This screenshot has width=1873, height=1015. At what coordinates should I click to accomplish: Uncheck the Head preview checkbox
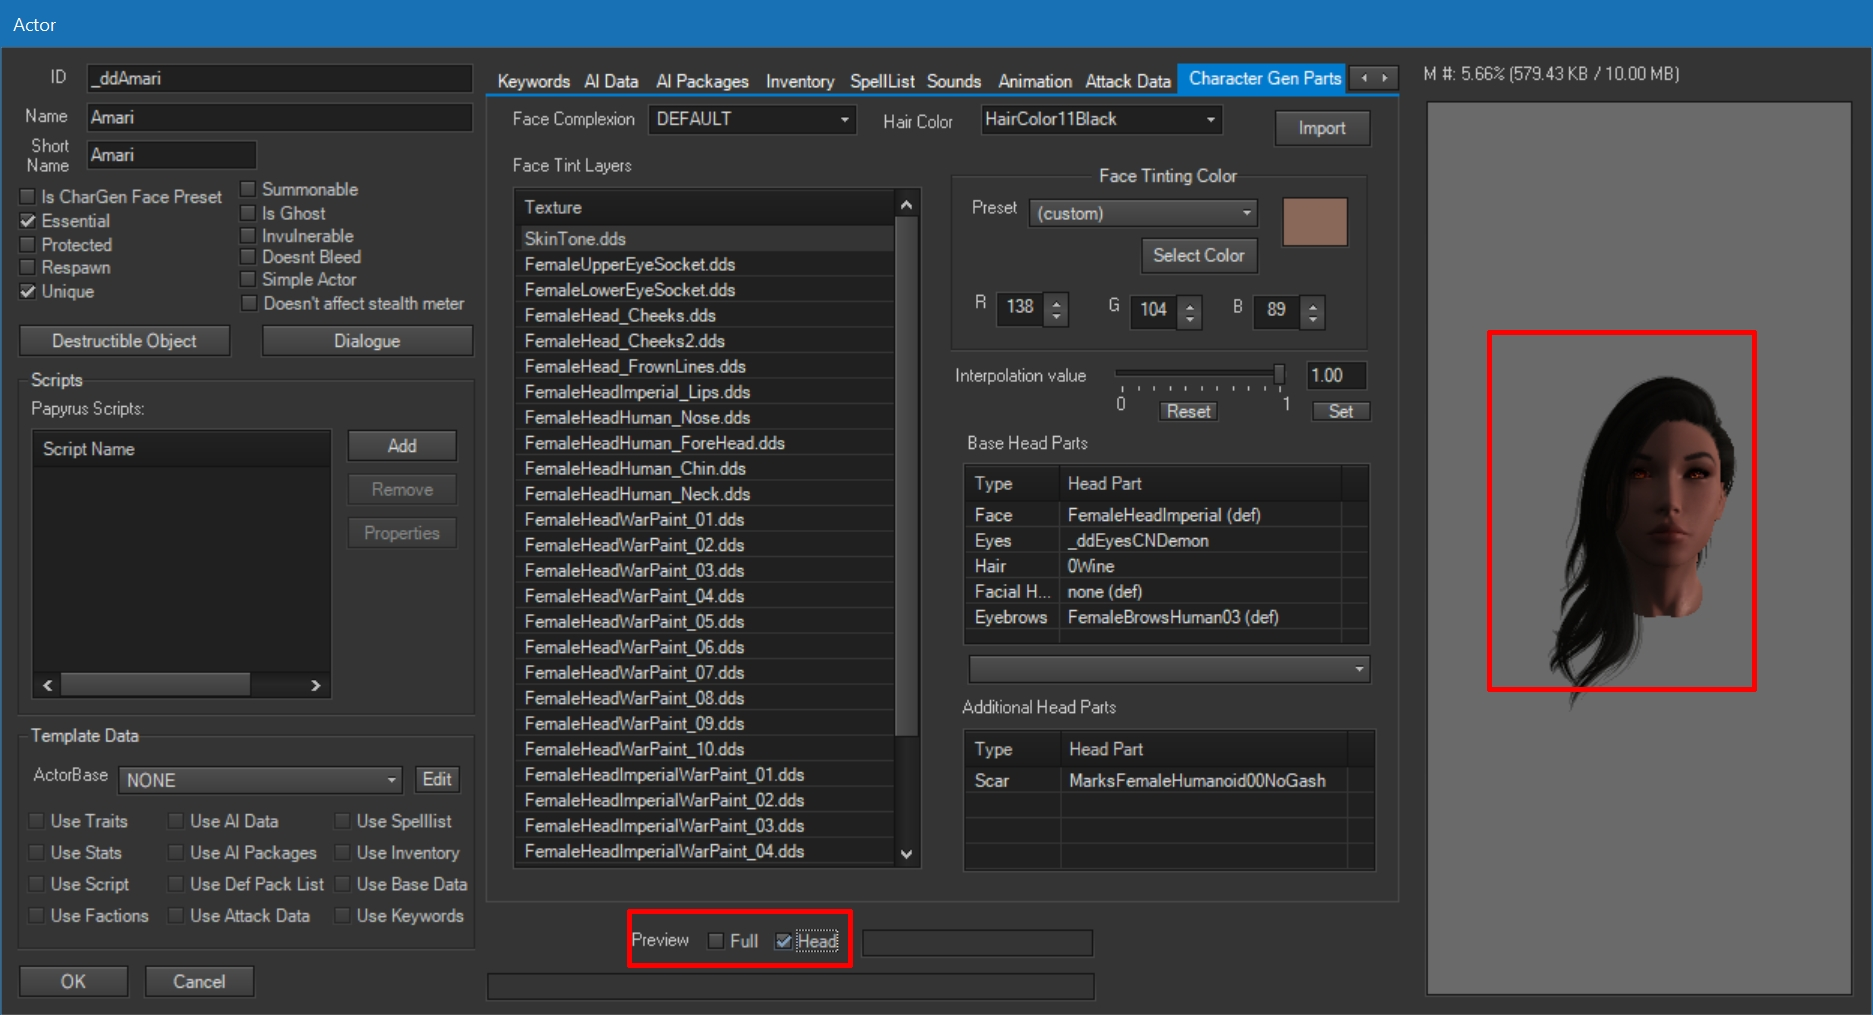pos(784,941)
